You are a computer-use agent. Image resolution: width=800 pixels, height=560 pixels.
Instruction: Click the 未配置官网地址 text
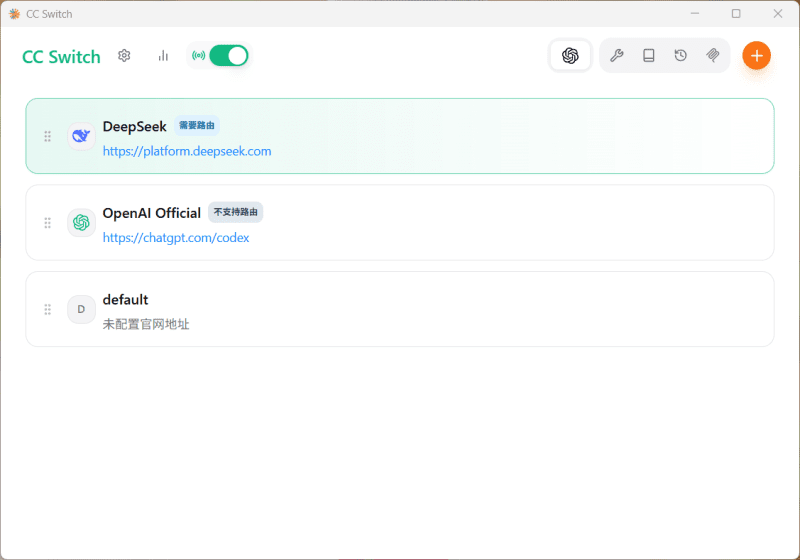tap(146, 324)
